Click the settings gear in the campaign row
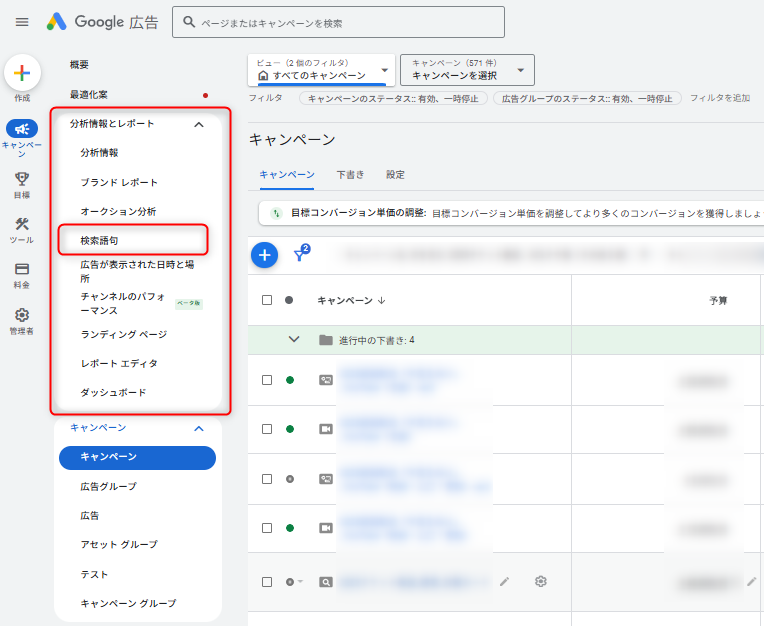The width and height of the screenshot is (764, 626). [541, 581]
